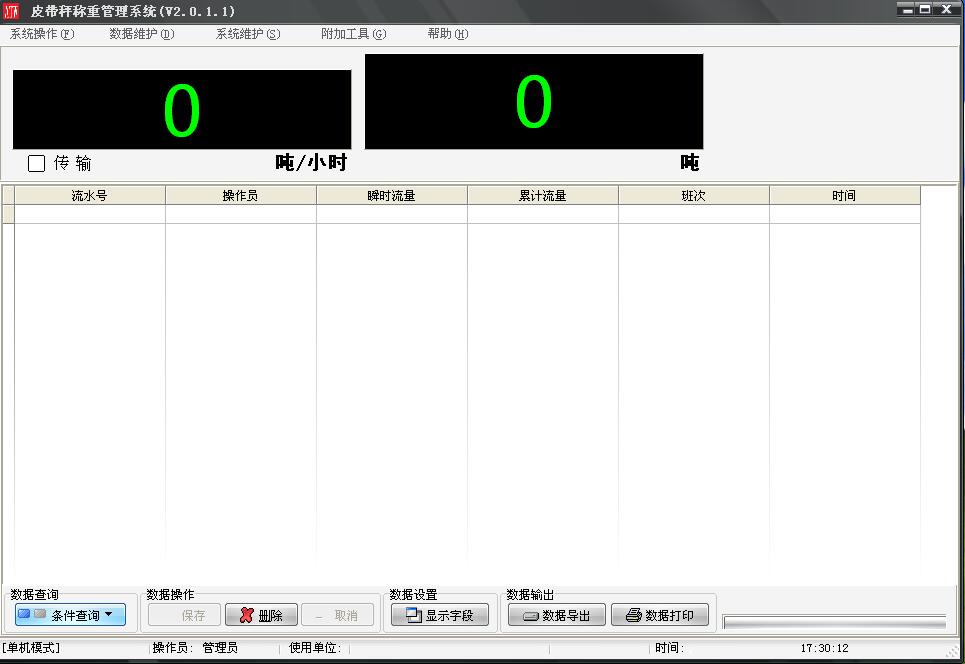Viewport: 965px width, 664px height.
Task: Click the operator (操作员) column header
Action: tap(240, 196)
